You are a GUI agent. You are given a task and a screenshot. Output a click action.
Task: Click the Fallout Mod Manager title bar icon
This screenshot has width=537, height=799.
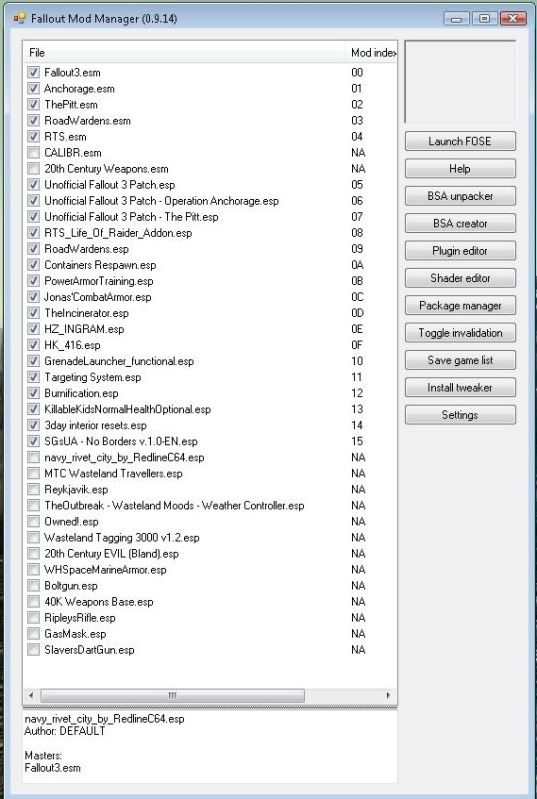click(19, 19)
